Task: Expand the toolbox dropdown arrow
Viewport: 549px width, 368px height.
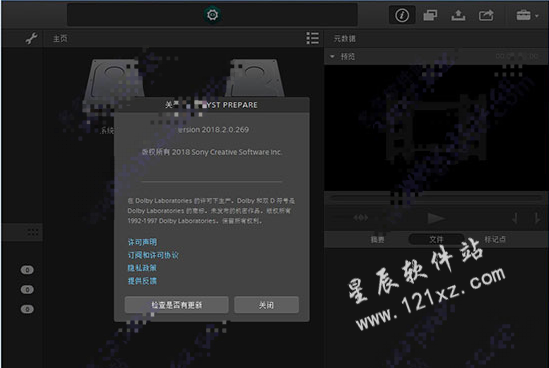Action: pyautogui.click(x=537, y=16)
